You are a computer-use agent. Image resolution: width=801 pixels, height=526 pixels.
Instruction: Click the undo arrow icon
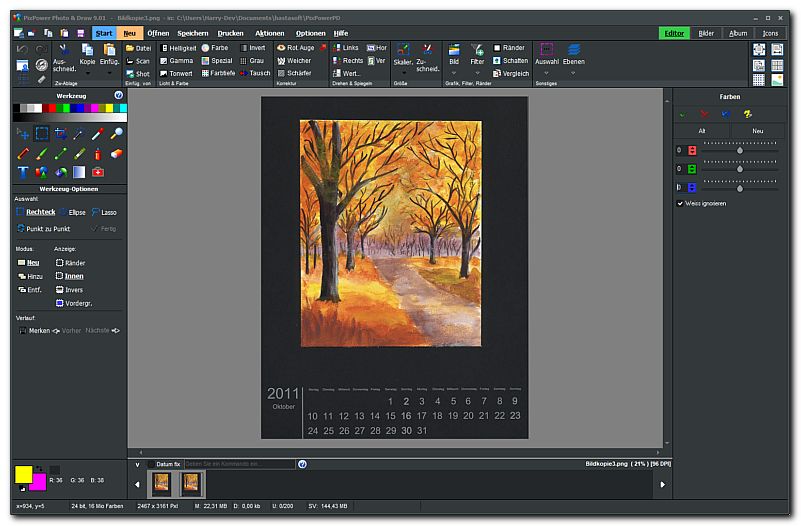click(x=22, y=49)
